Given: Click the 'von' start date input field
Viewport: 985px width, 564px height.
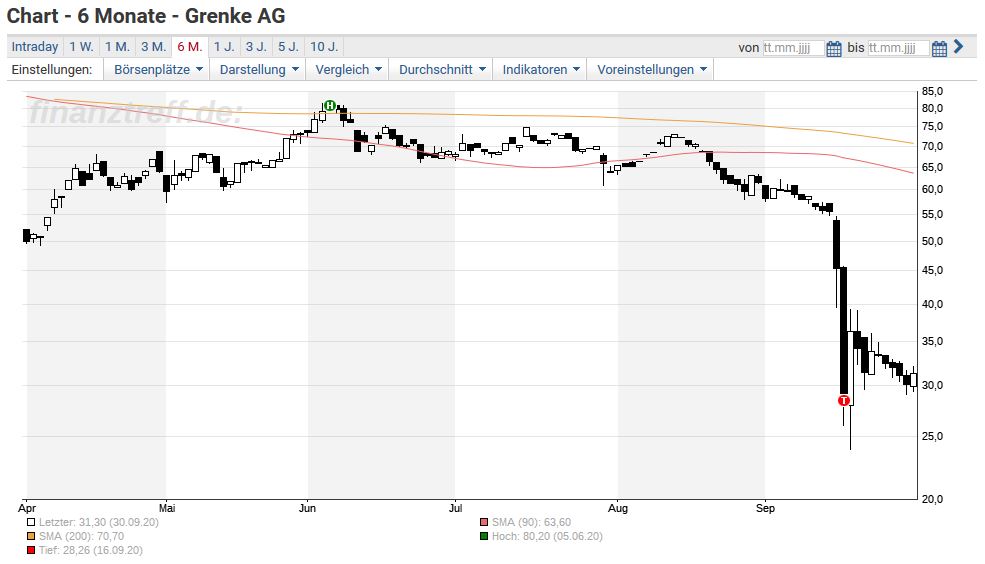Looking at the screenshot, I should tap(793, 48).
